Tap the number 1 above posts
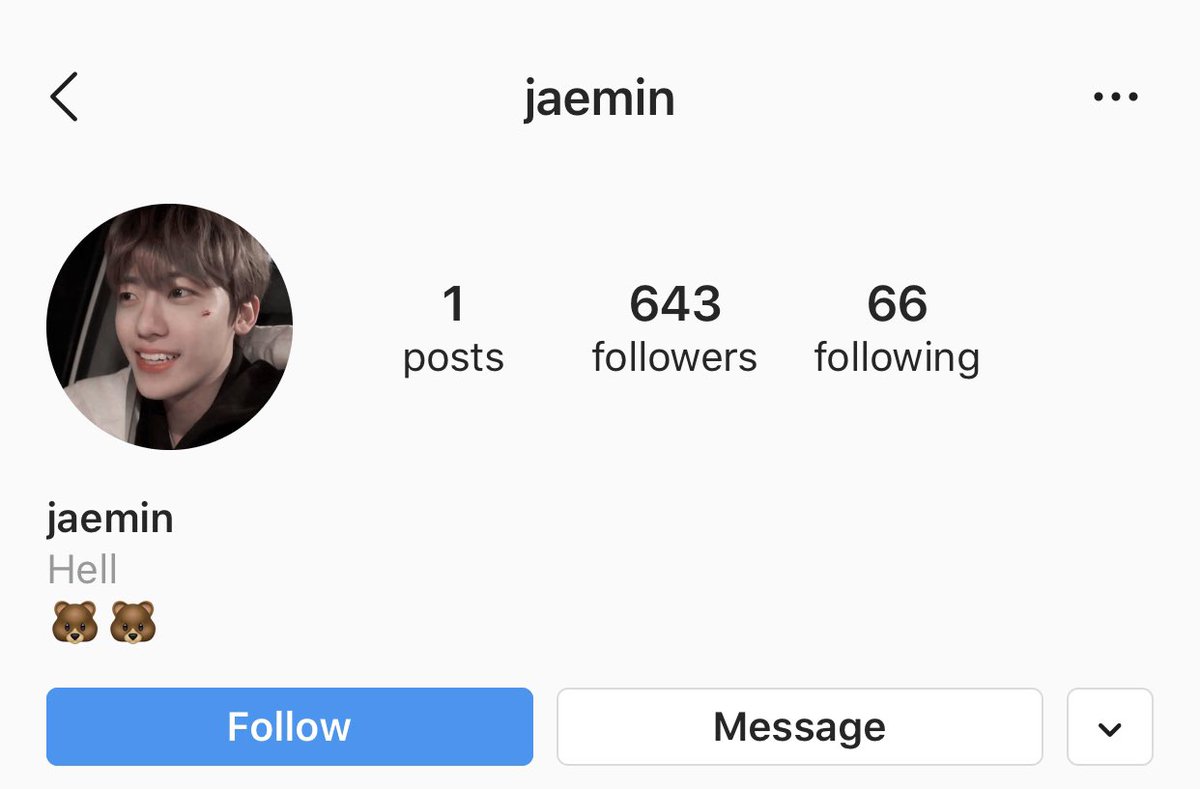1200x789 pixels. click(454, 304)
